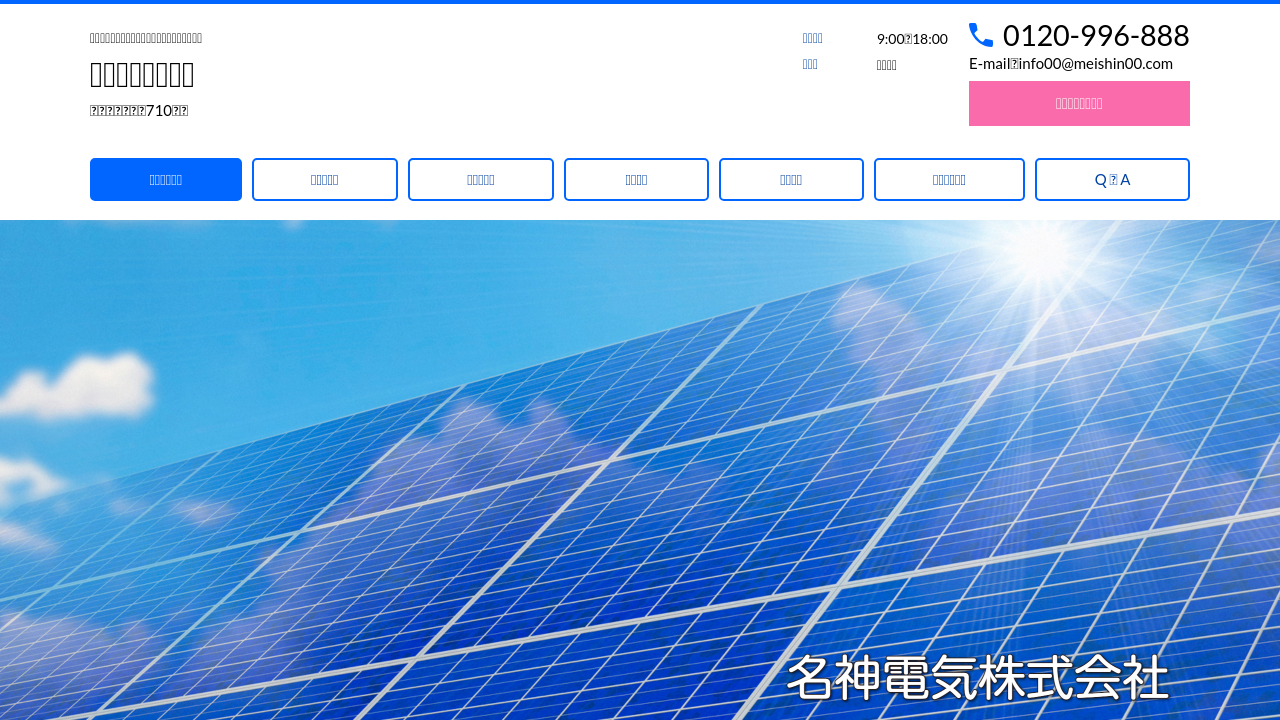Click the black text below 9:00–18:00

(x=886, y=65)
